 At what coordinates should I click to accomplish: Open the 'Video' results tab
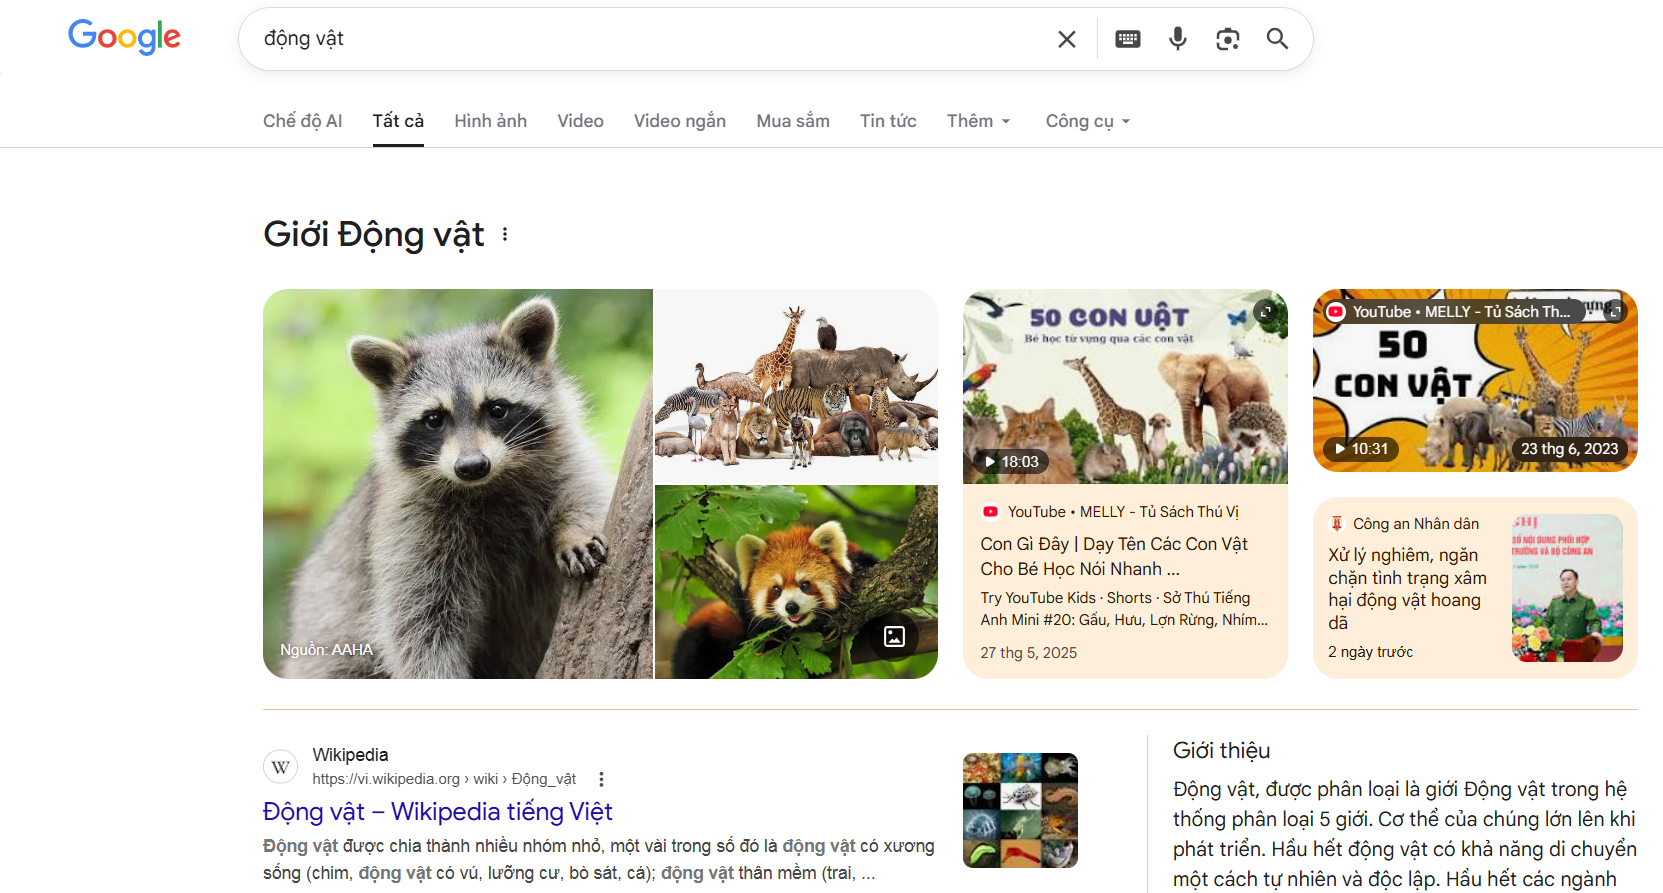click(x=580, y=121)
